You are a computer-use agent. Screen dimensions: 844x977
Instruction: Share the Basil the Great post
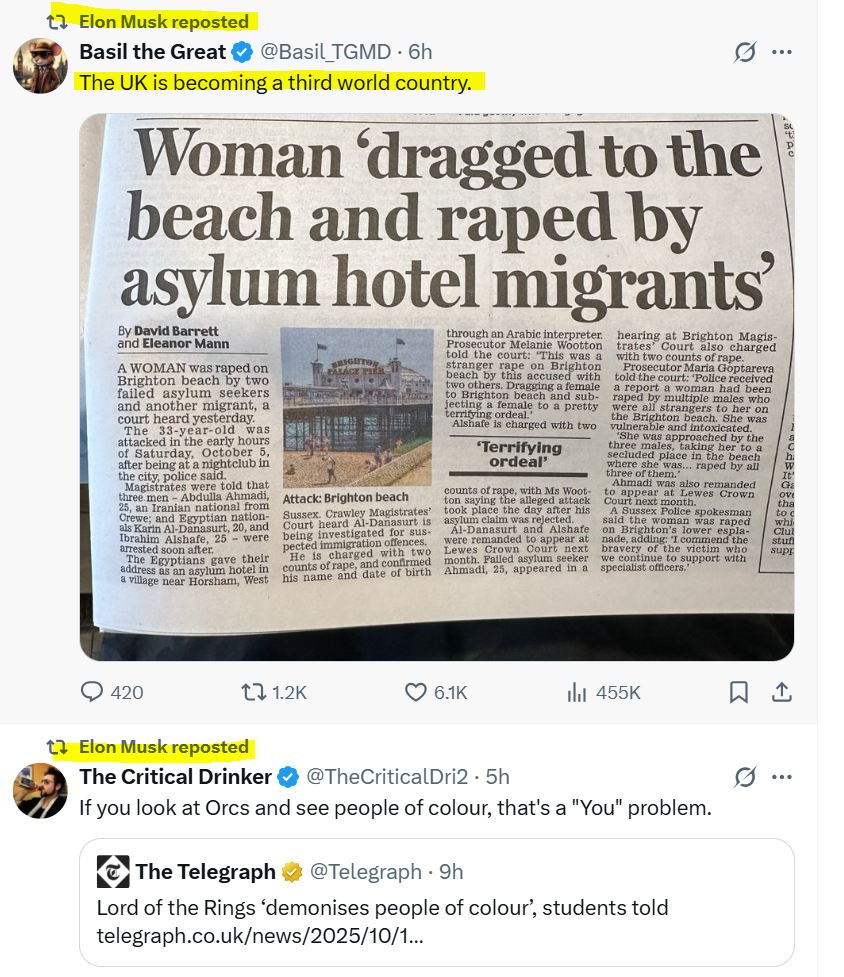[782, 691]
